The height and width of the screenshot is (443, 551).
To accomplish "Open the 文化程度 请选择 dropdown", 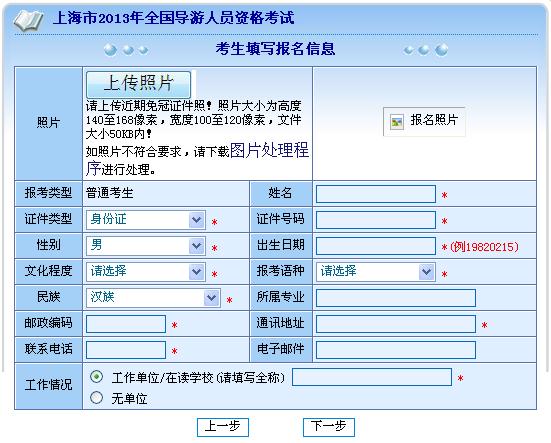I will click(x=146, y=272).
